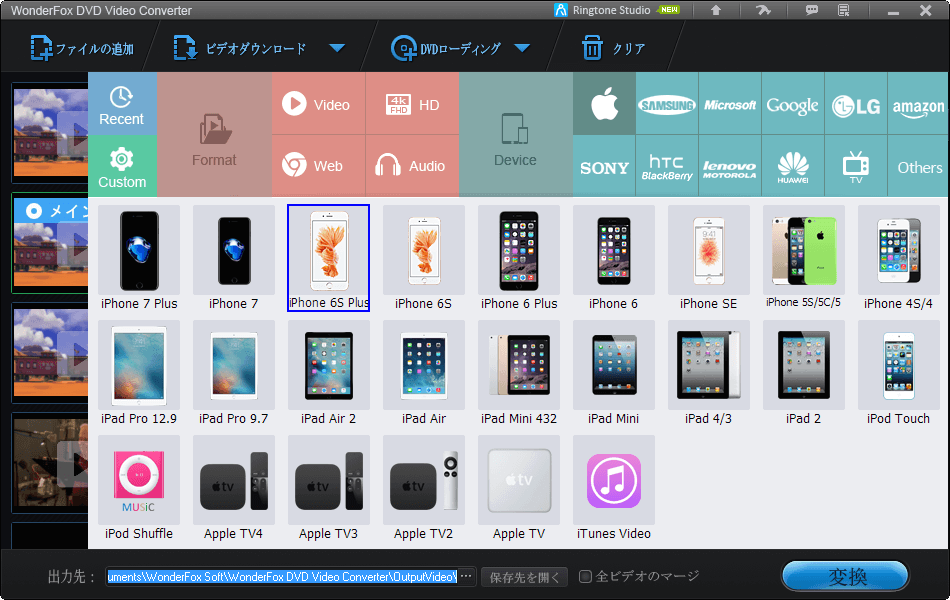Select the Video format category
Screen dimensions: 950x600
click(319, 104)
